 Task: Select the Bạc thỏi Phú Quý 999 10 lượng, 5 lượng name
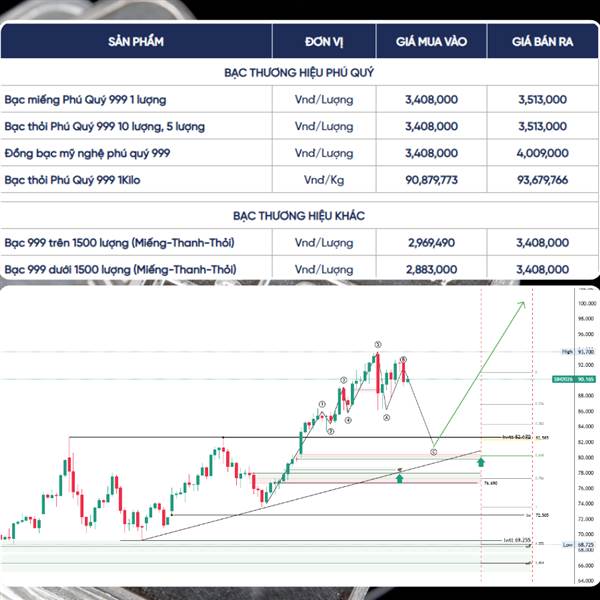104,127
